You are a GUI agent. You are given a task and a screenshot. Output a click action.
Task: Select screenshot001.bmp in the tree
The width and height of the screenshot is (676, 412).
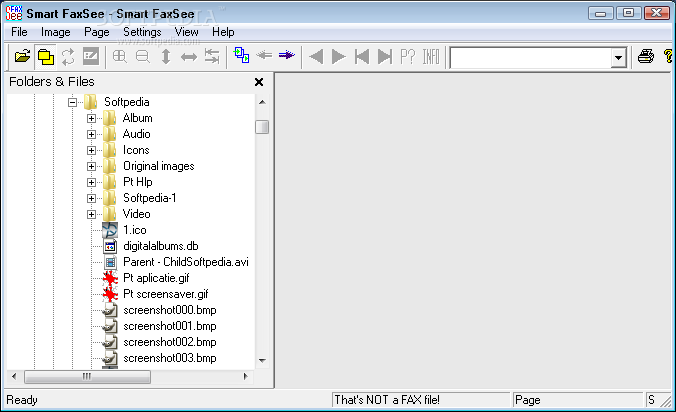169,326
